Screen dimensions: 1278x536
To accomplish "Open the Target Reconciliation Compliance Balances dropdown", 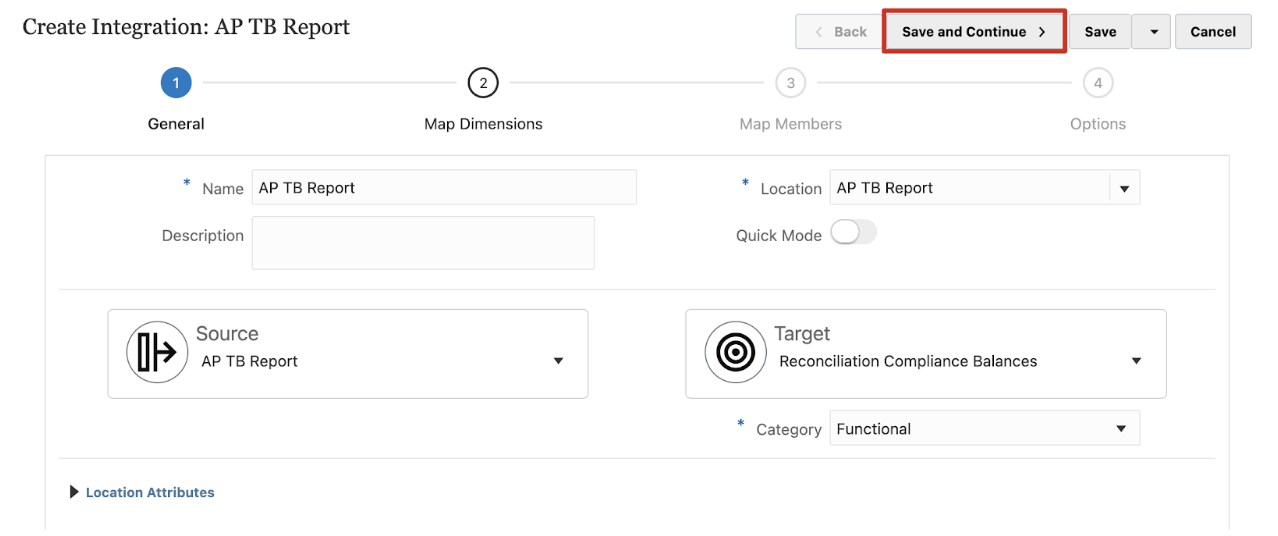I will 1136,361.
